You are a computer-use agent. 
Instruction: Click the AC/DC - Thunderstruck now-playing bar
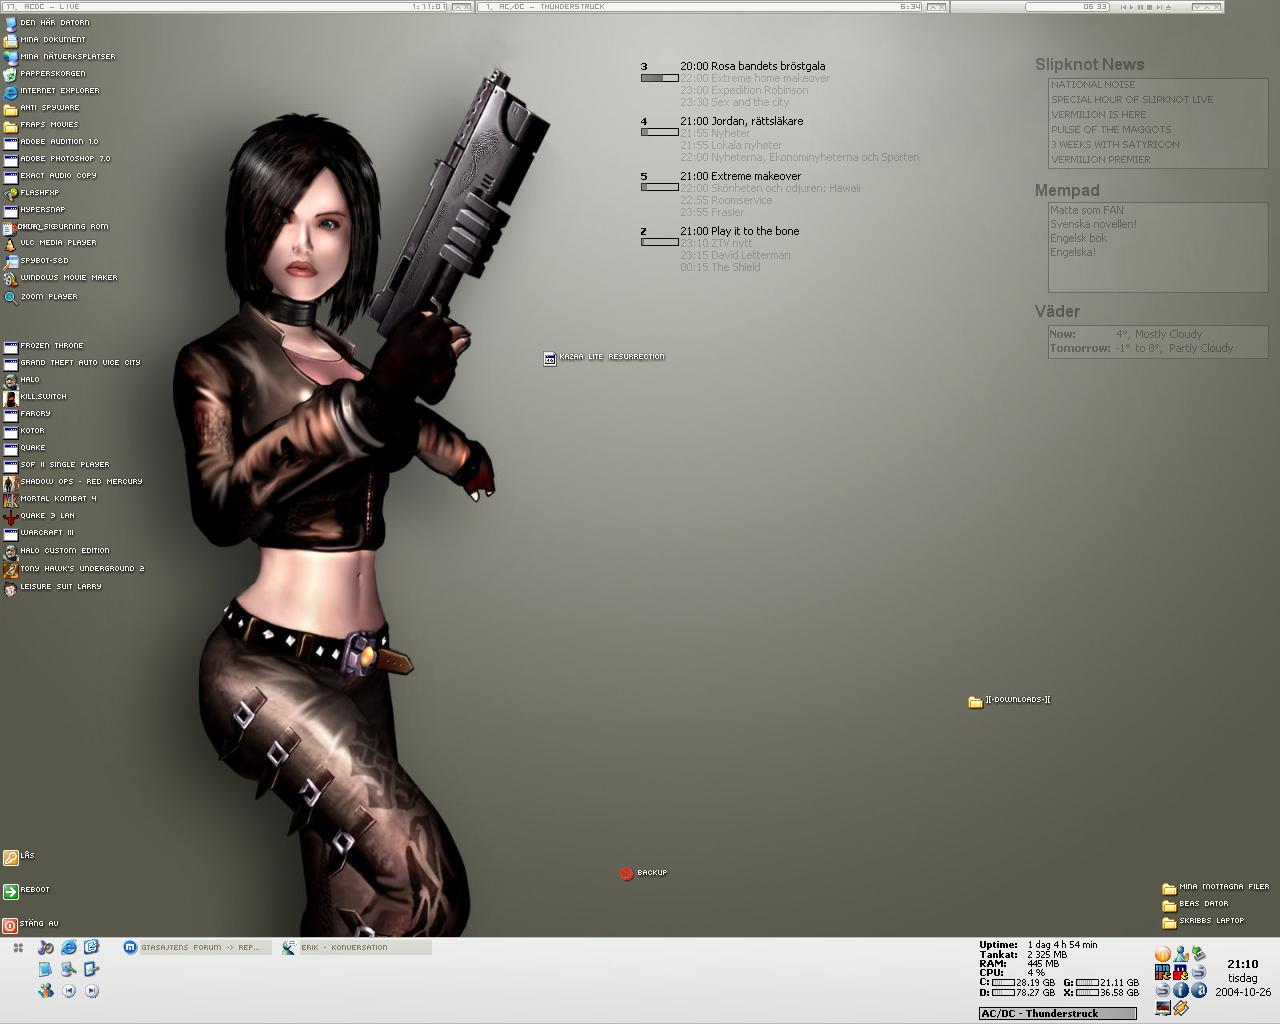point(1057,1013)
